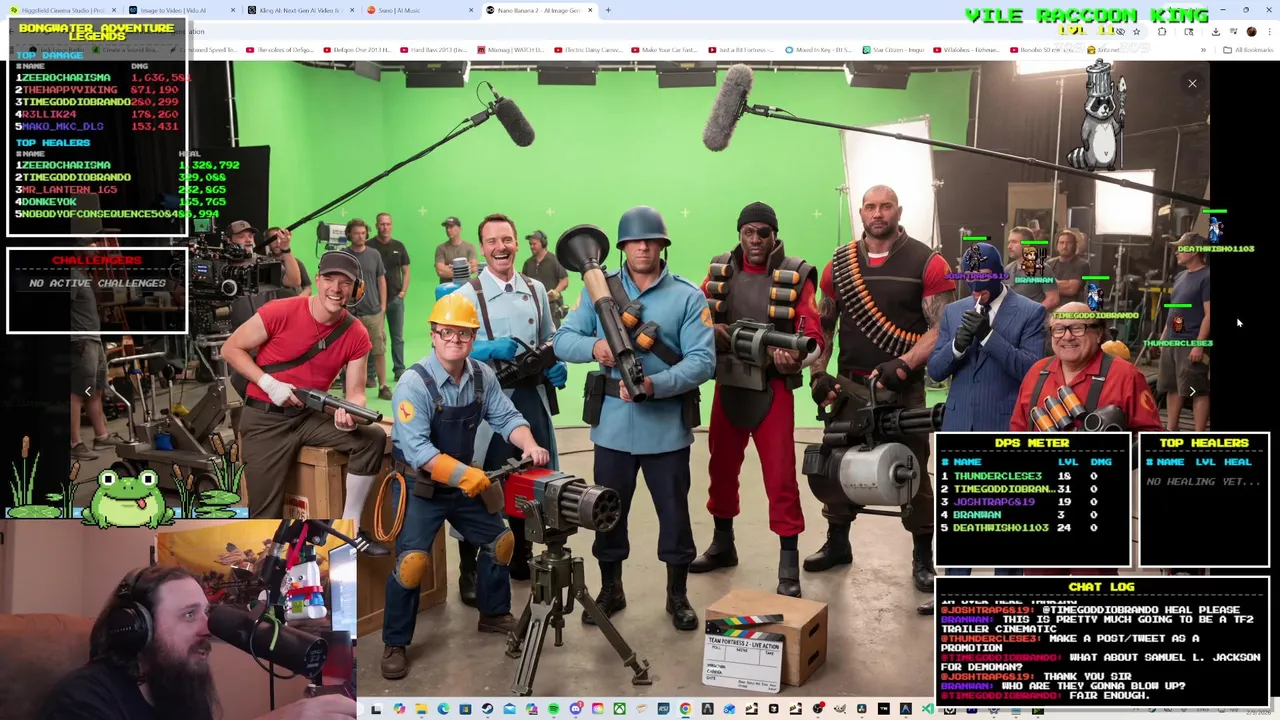Select BRANWAN row in the DPS Meter

1030,514
